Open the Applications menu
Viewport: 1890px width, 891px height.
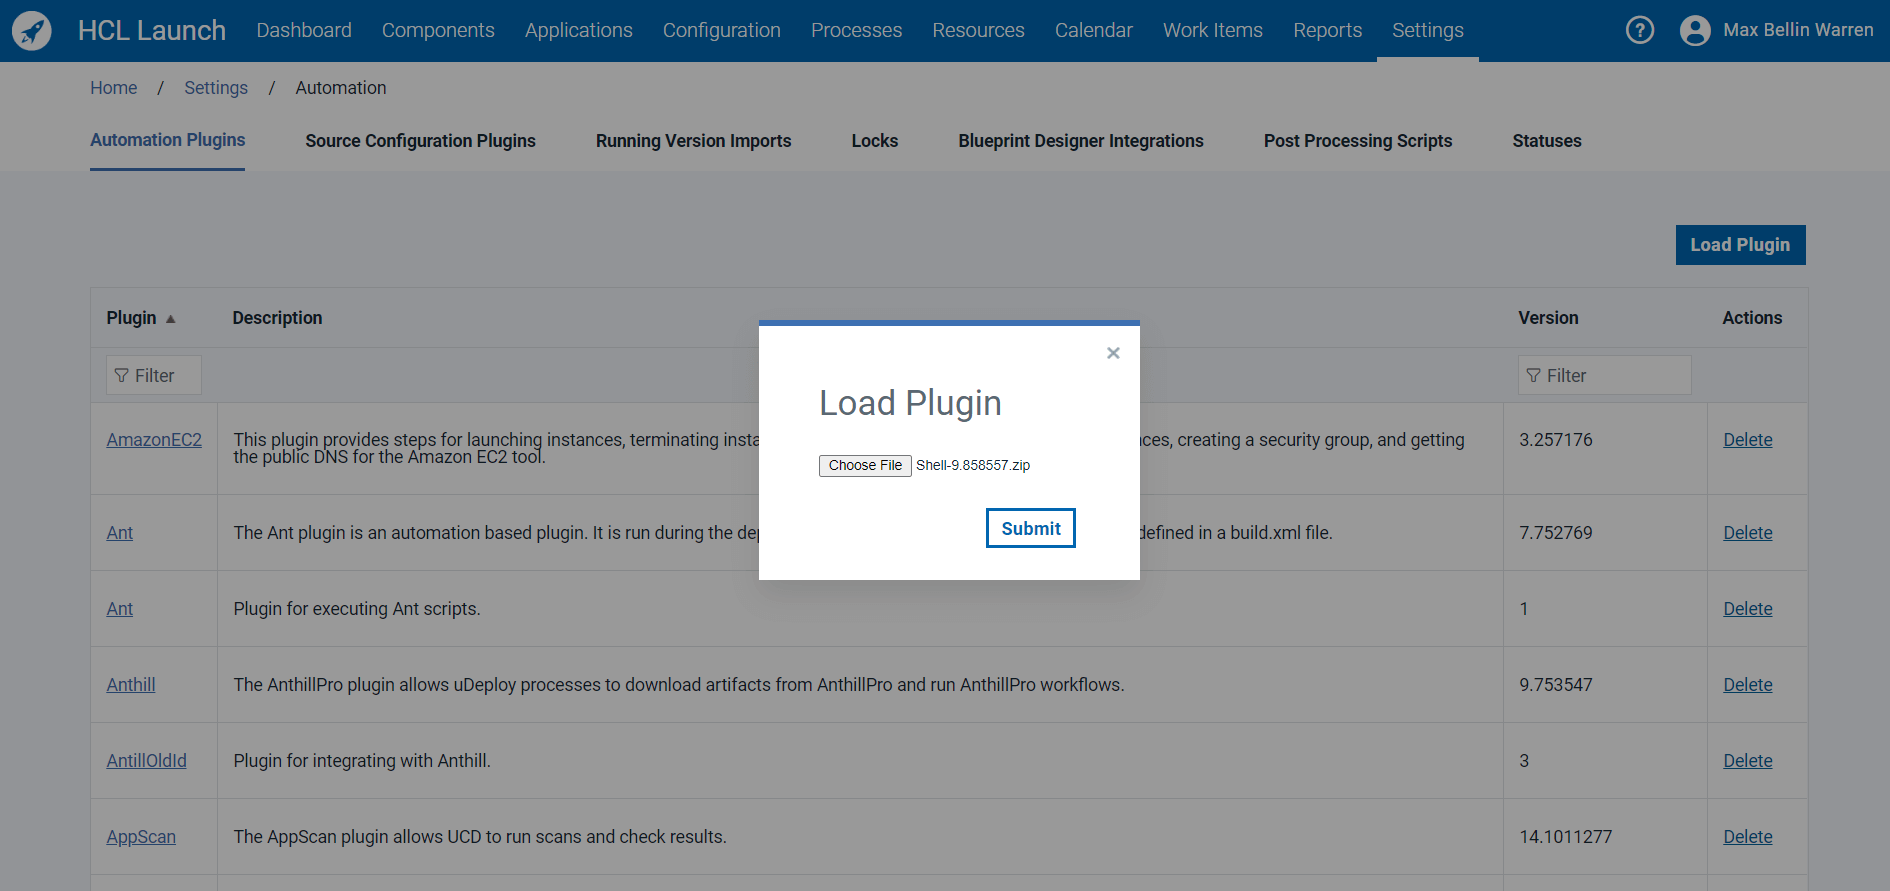pos(579,30)
